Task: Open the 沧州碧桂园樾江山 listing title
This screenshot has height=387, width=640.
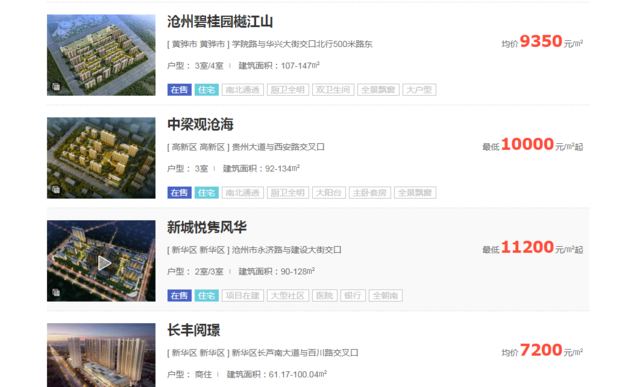Action: (220, 22)
